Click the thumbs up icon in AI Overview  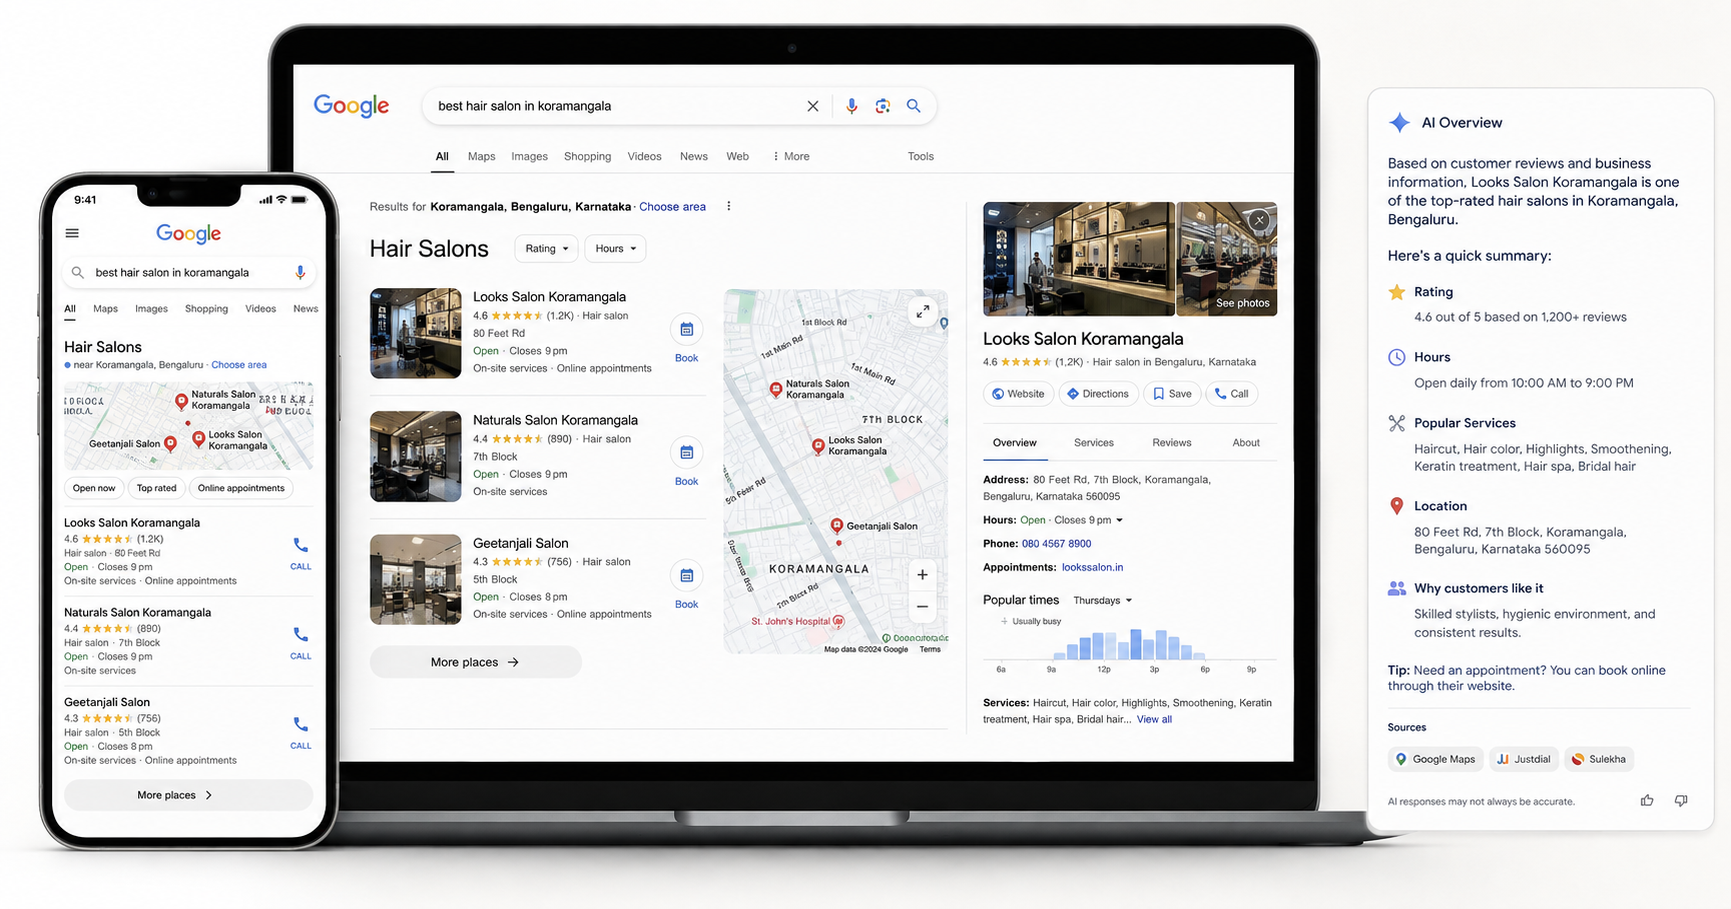(x=1647, y=801)
